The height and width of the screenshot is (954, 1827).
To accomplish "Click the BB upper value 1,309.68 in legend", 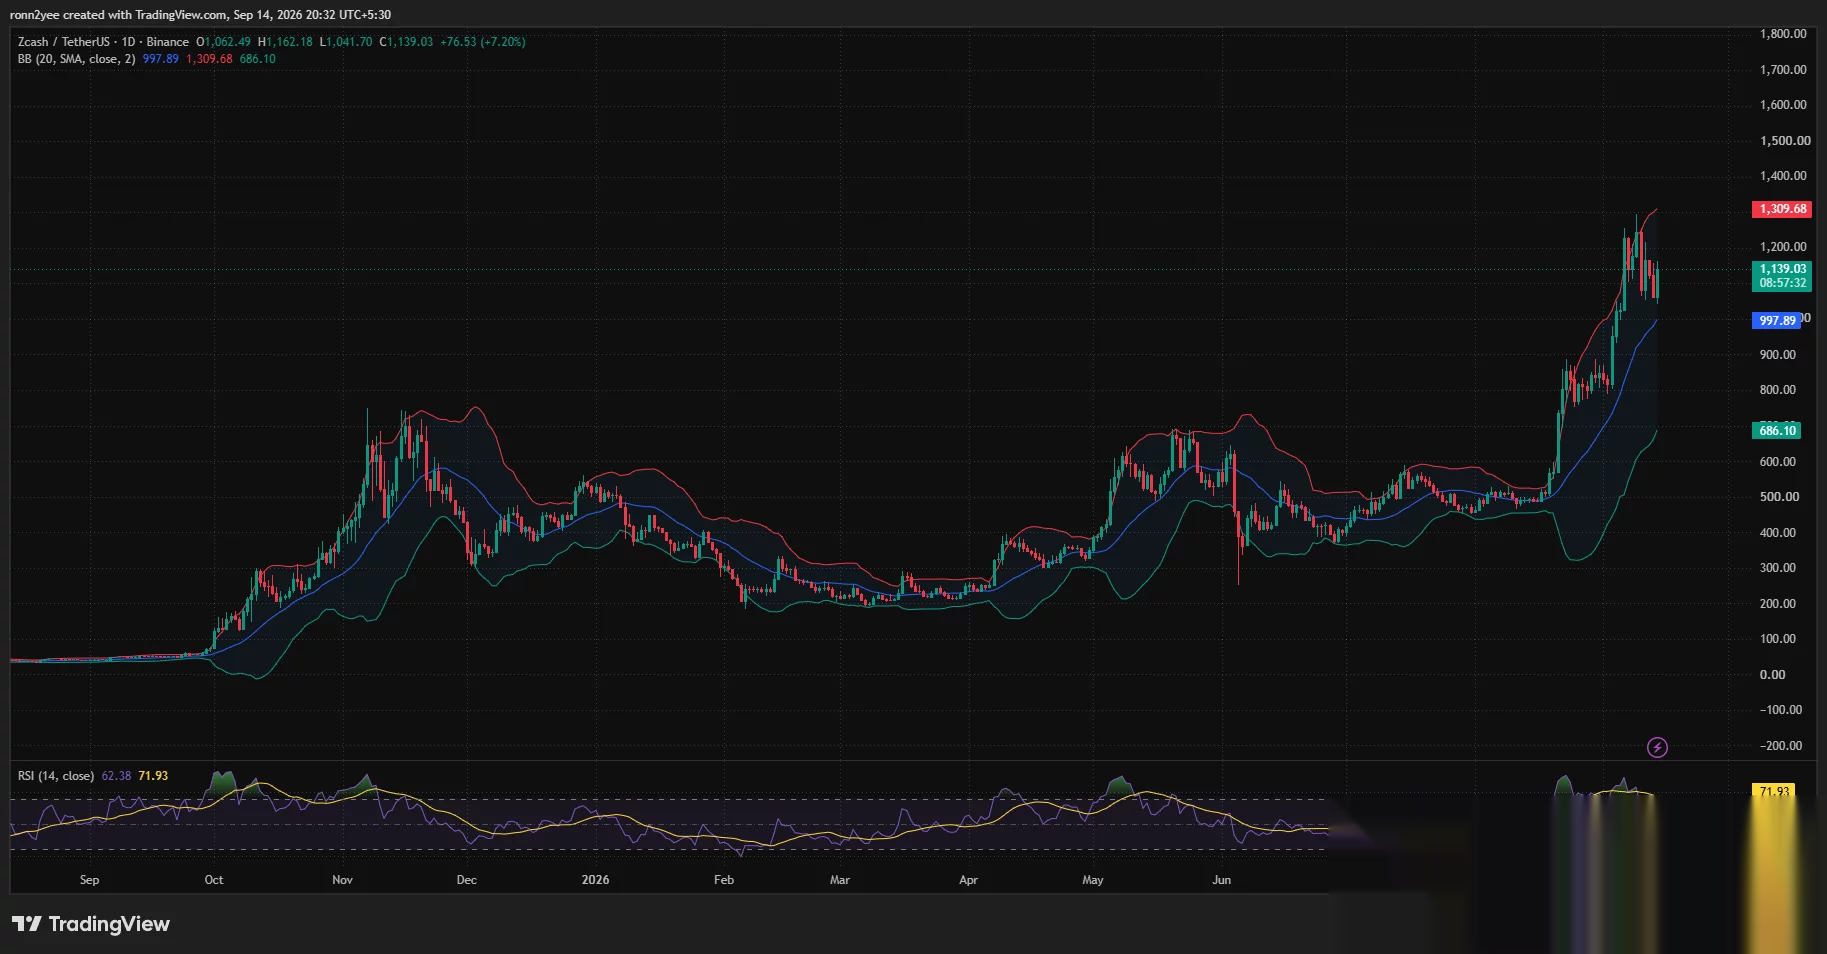I will click(209, 59).
